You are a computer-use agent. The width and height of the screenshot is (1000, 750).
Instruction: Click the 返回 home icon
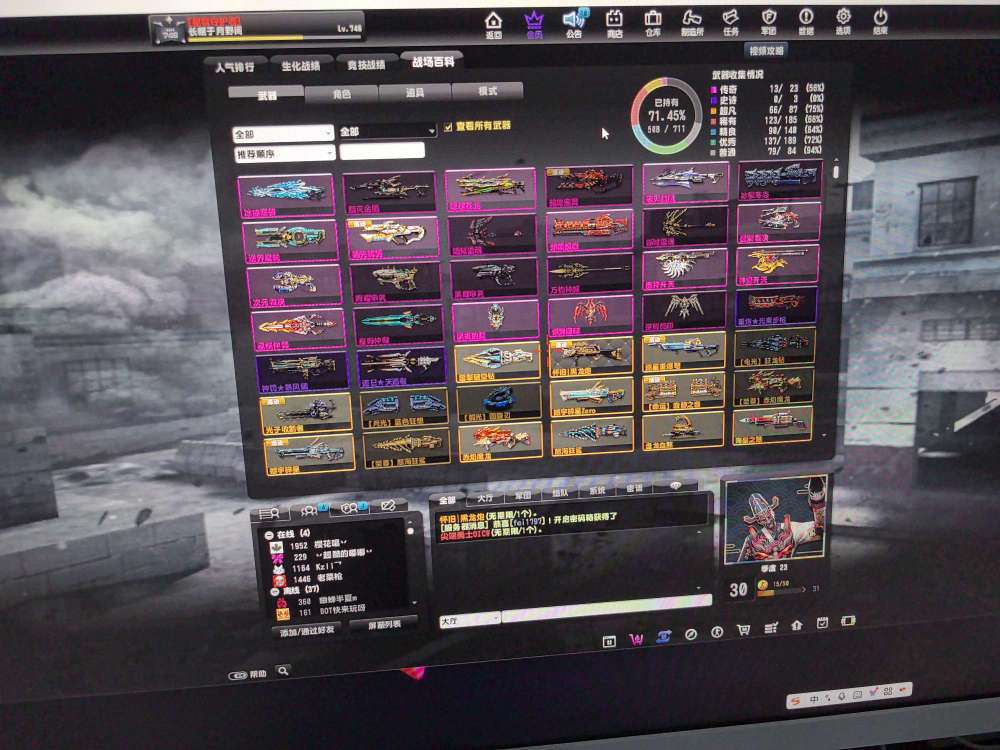pos(493,26)
